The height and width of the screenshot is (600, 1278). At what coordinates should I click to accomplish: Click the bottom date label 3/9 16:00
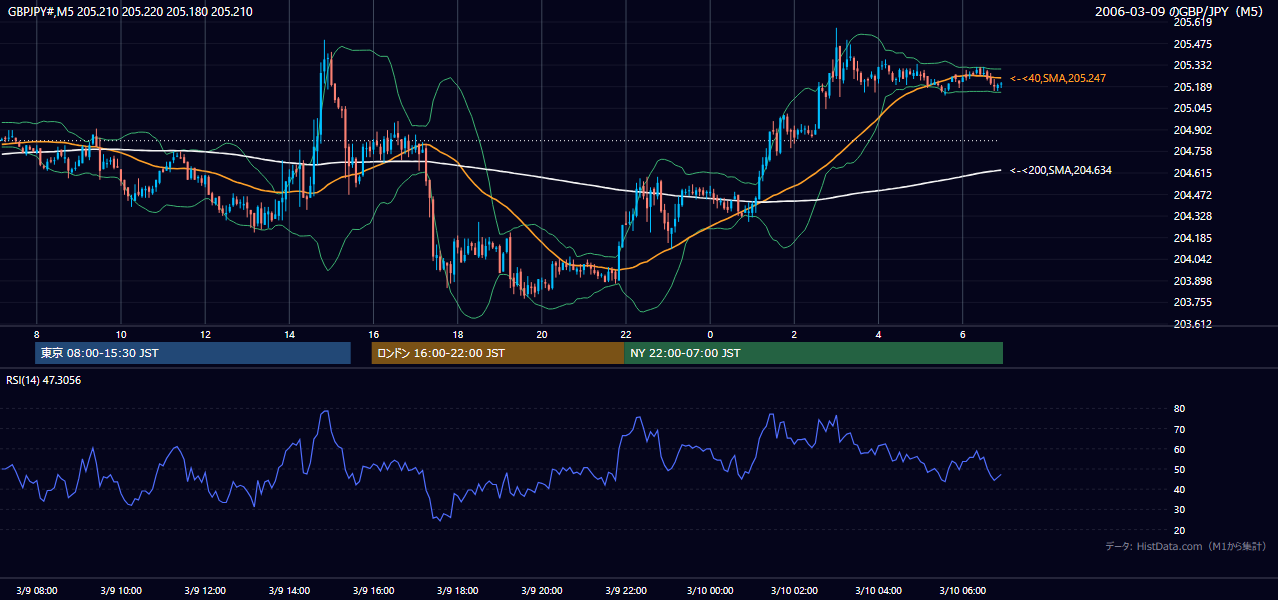click(373, 591)
